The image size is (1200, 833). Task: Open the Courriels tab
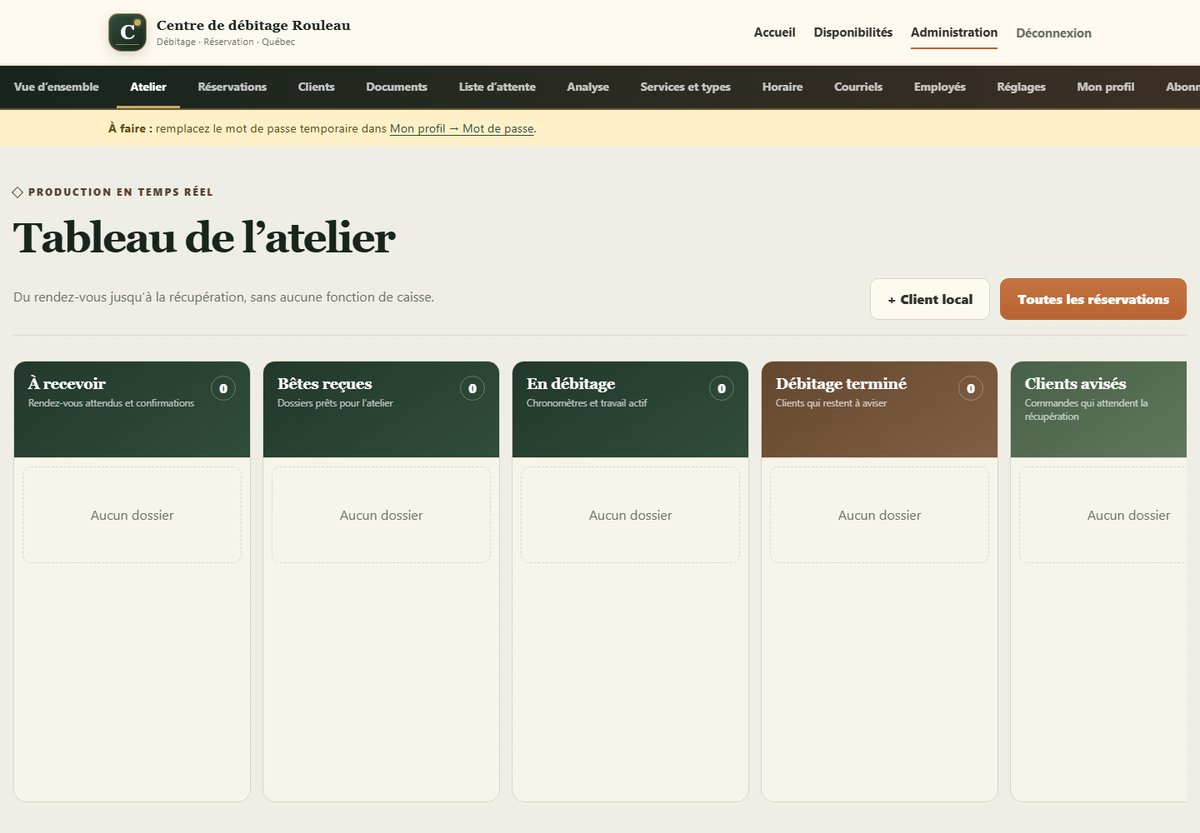[858, 87]
